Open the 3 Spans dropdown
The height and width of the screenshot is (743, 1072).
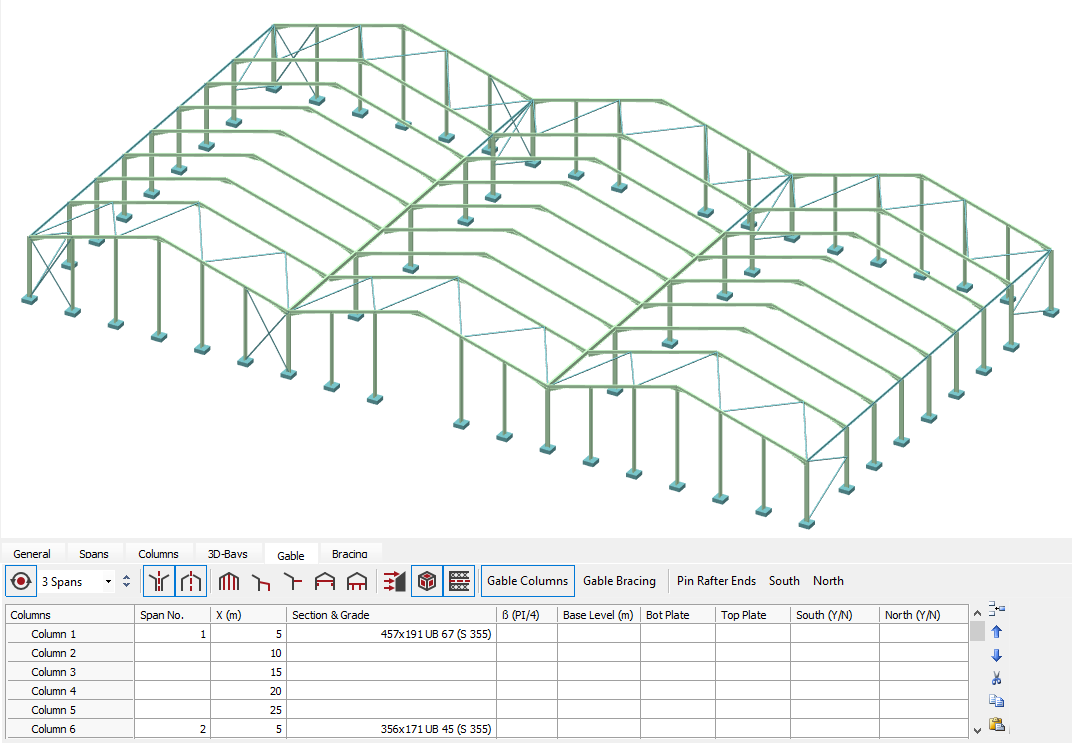[108, 581]
